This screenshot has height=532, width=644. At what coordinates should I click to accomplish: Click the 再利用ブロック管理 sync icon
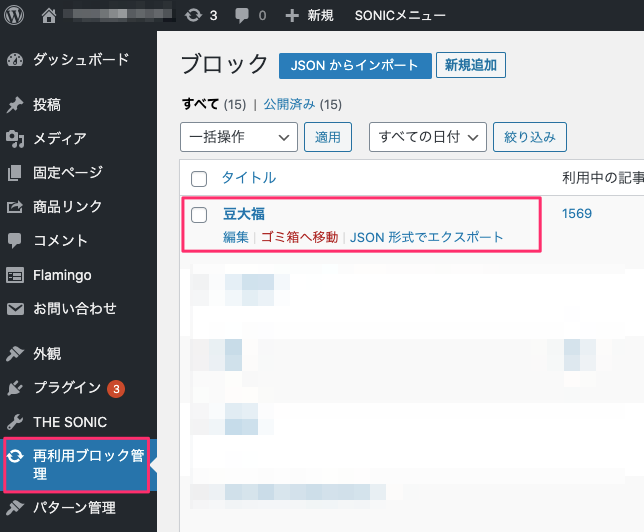tap(15, 456)
